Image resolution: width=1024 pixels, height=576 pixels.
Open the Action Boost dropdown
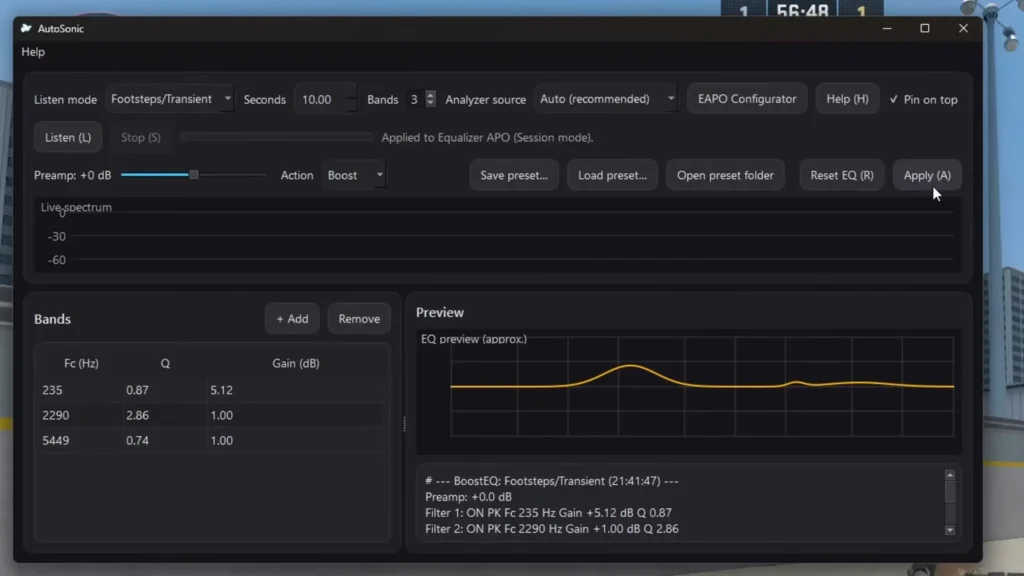(353, 175)
